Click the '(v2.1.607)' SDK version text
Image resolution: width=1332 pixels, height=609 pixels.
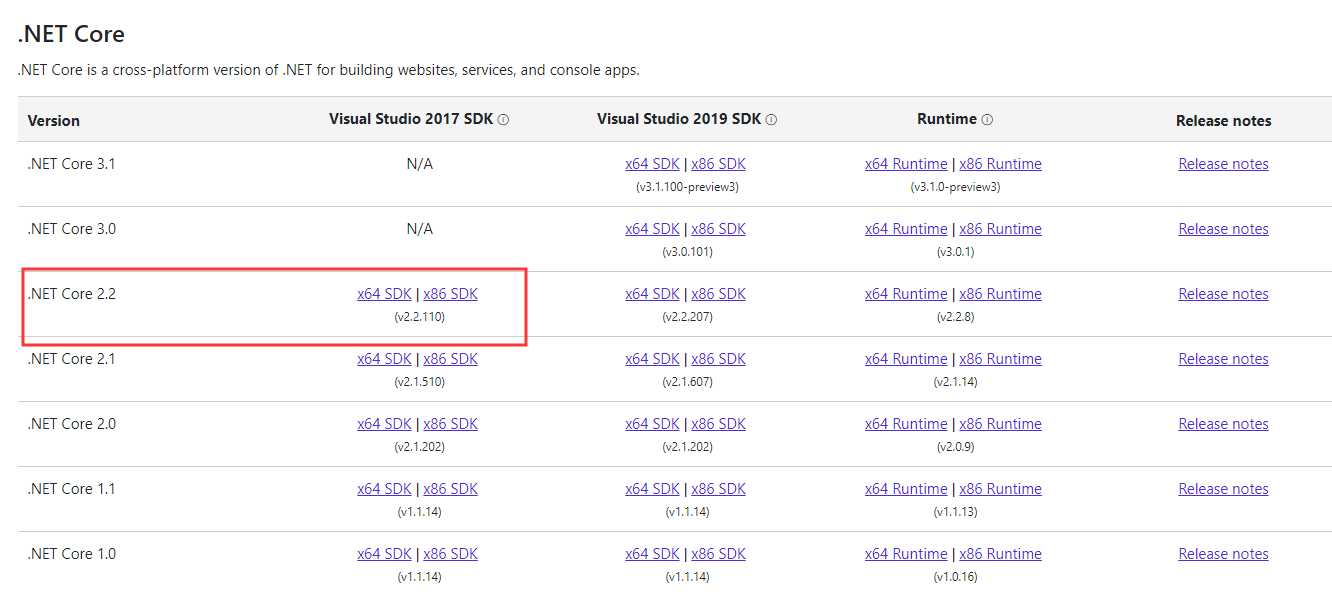point(686,382)
